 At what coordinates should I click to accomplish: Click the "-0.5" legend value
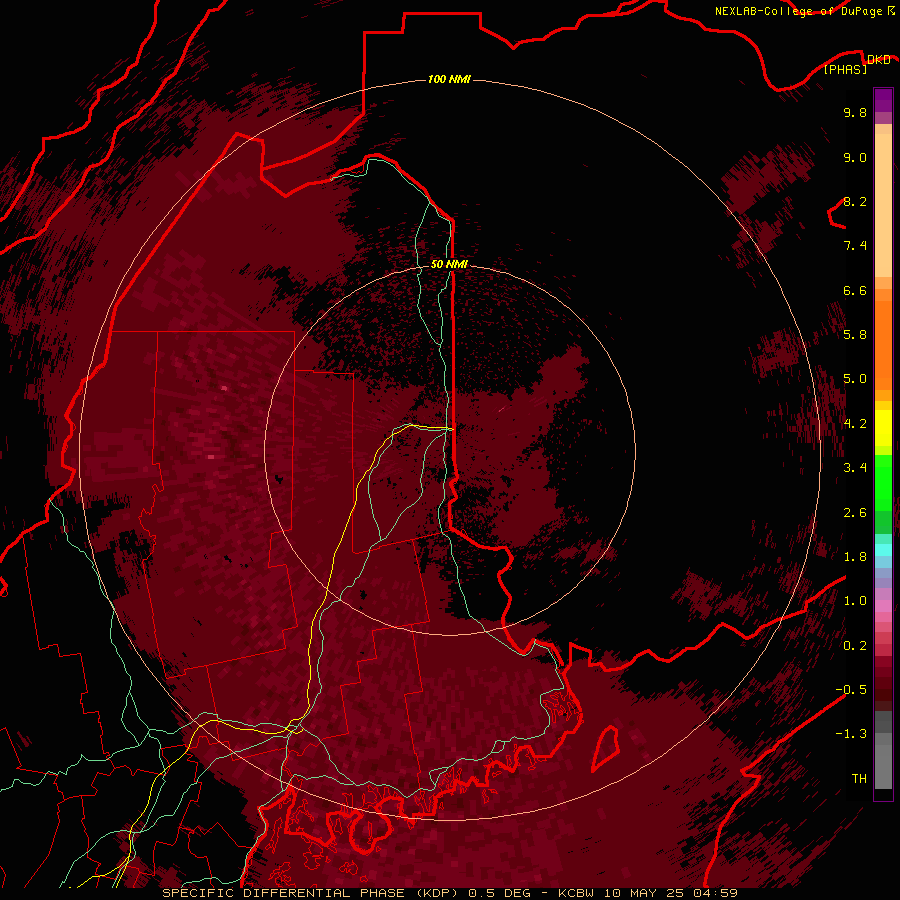click(x=851, y=690)
